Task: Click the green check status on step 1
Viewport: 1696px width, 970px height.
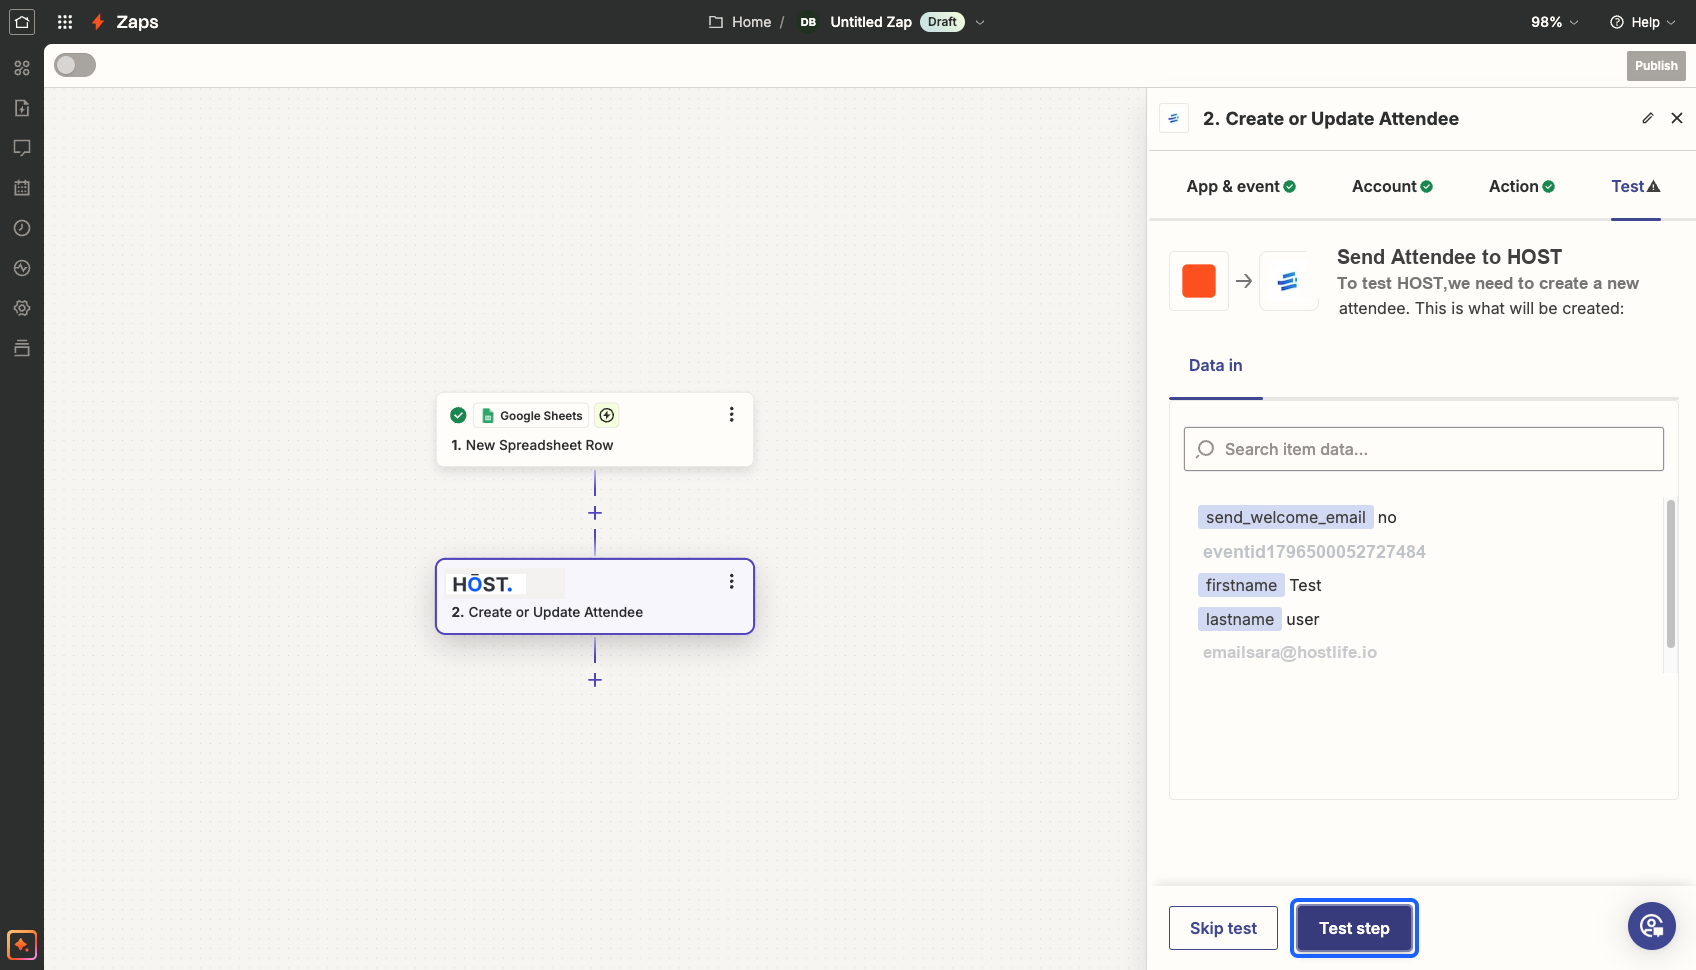Action: pyautogui.click(x=458, y=415)
